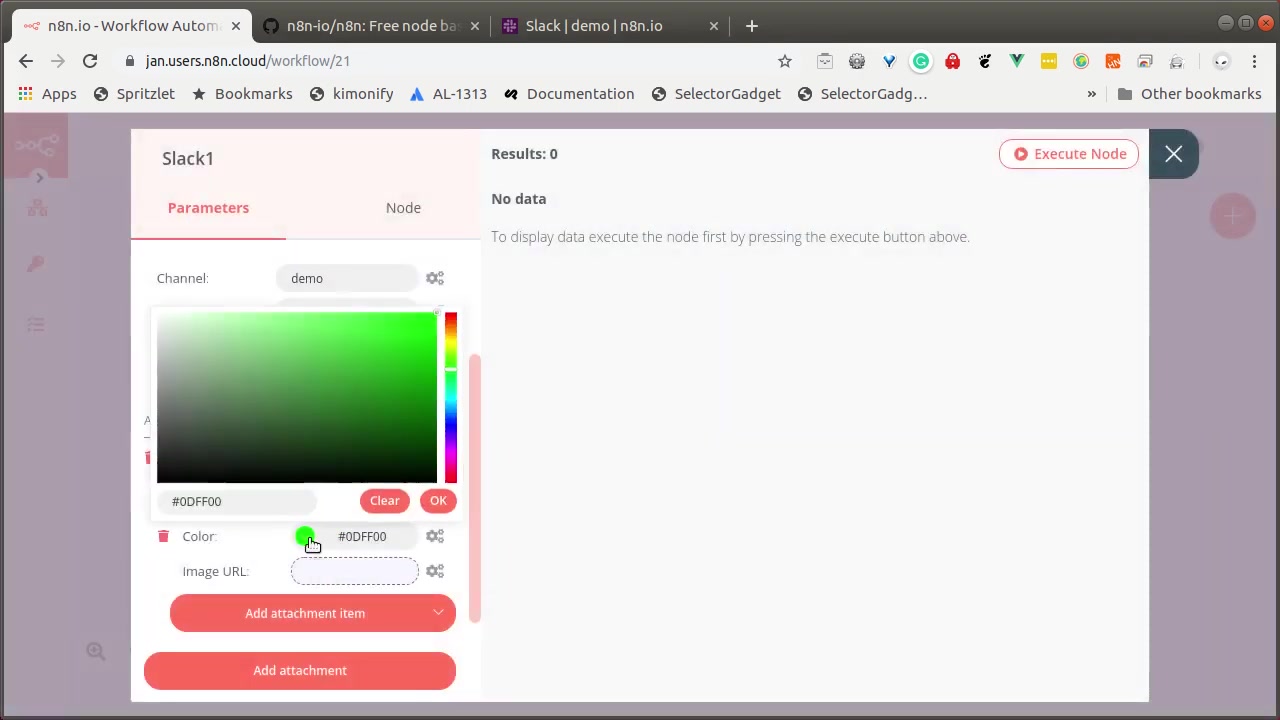
Task: Click the red lock extension icon
Action: [x=953, y=61]
